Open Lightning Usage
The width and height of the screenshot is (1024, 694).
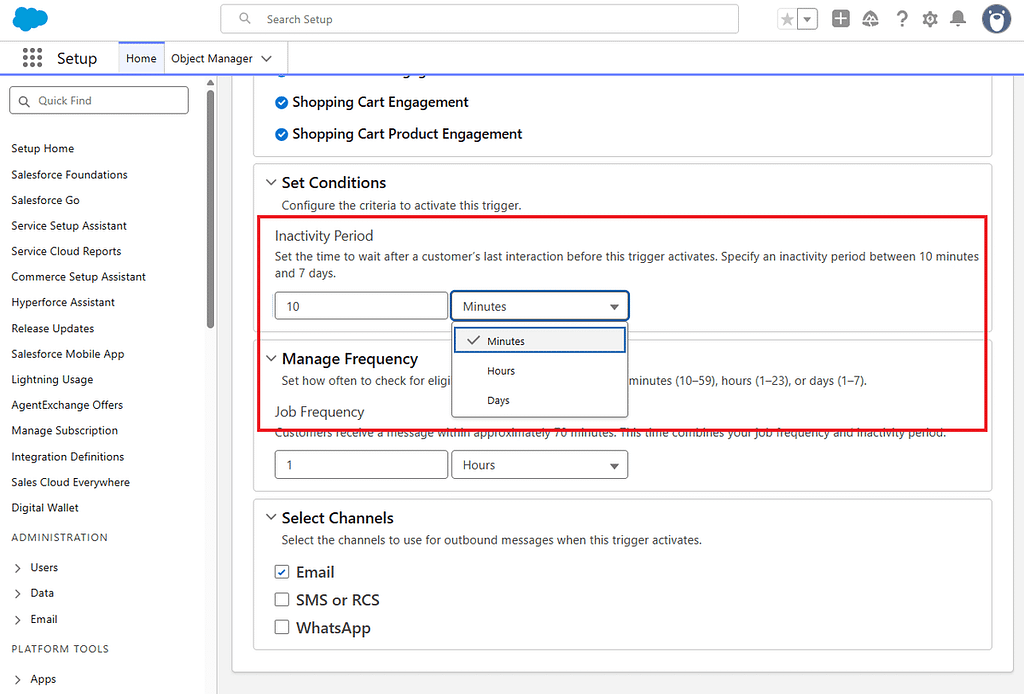pos(52,379)
